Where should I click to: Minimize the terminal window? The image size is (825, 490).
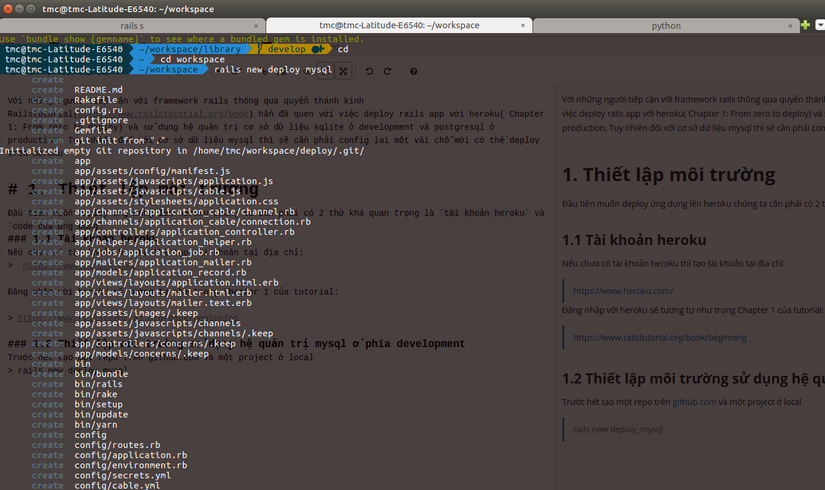pyautogui.click(x=19, y=8)
